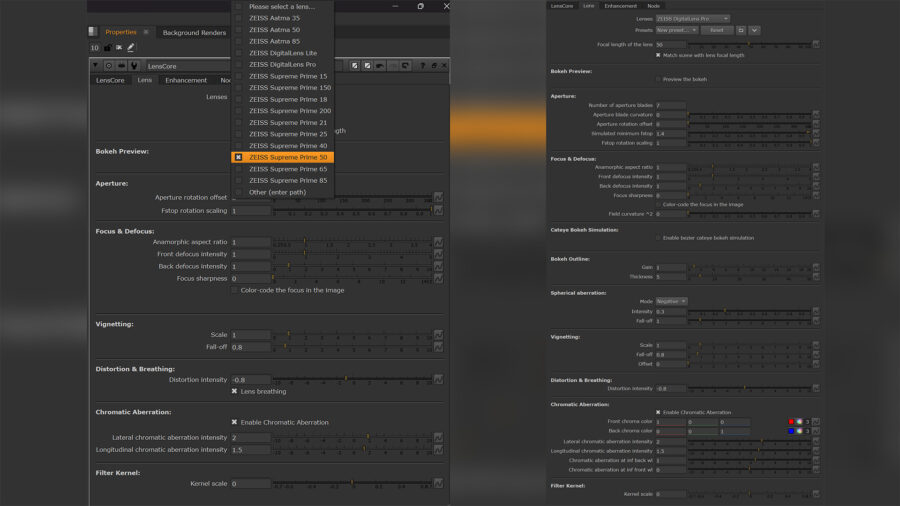Viewport: 900px width, 506px height.
Task: Open animation menu for Vignetting Scale, left panel
Action: click(x=439, y=334)
